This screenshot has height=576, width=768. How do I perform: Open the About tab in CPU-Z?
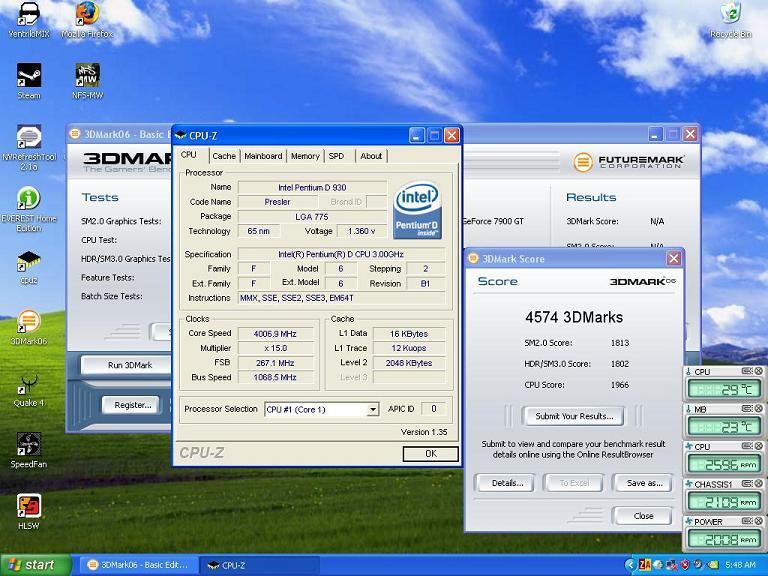pos(371,156)
